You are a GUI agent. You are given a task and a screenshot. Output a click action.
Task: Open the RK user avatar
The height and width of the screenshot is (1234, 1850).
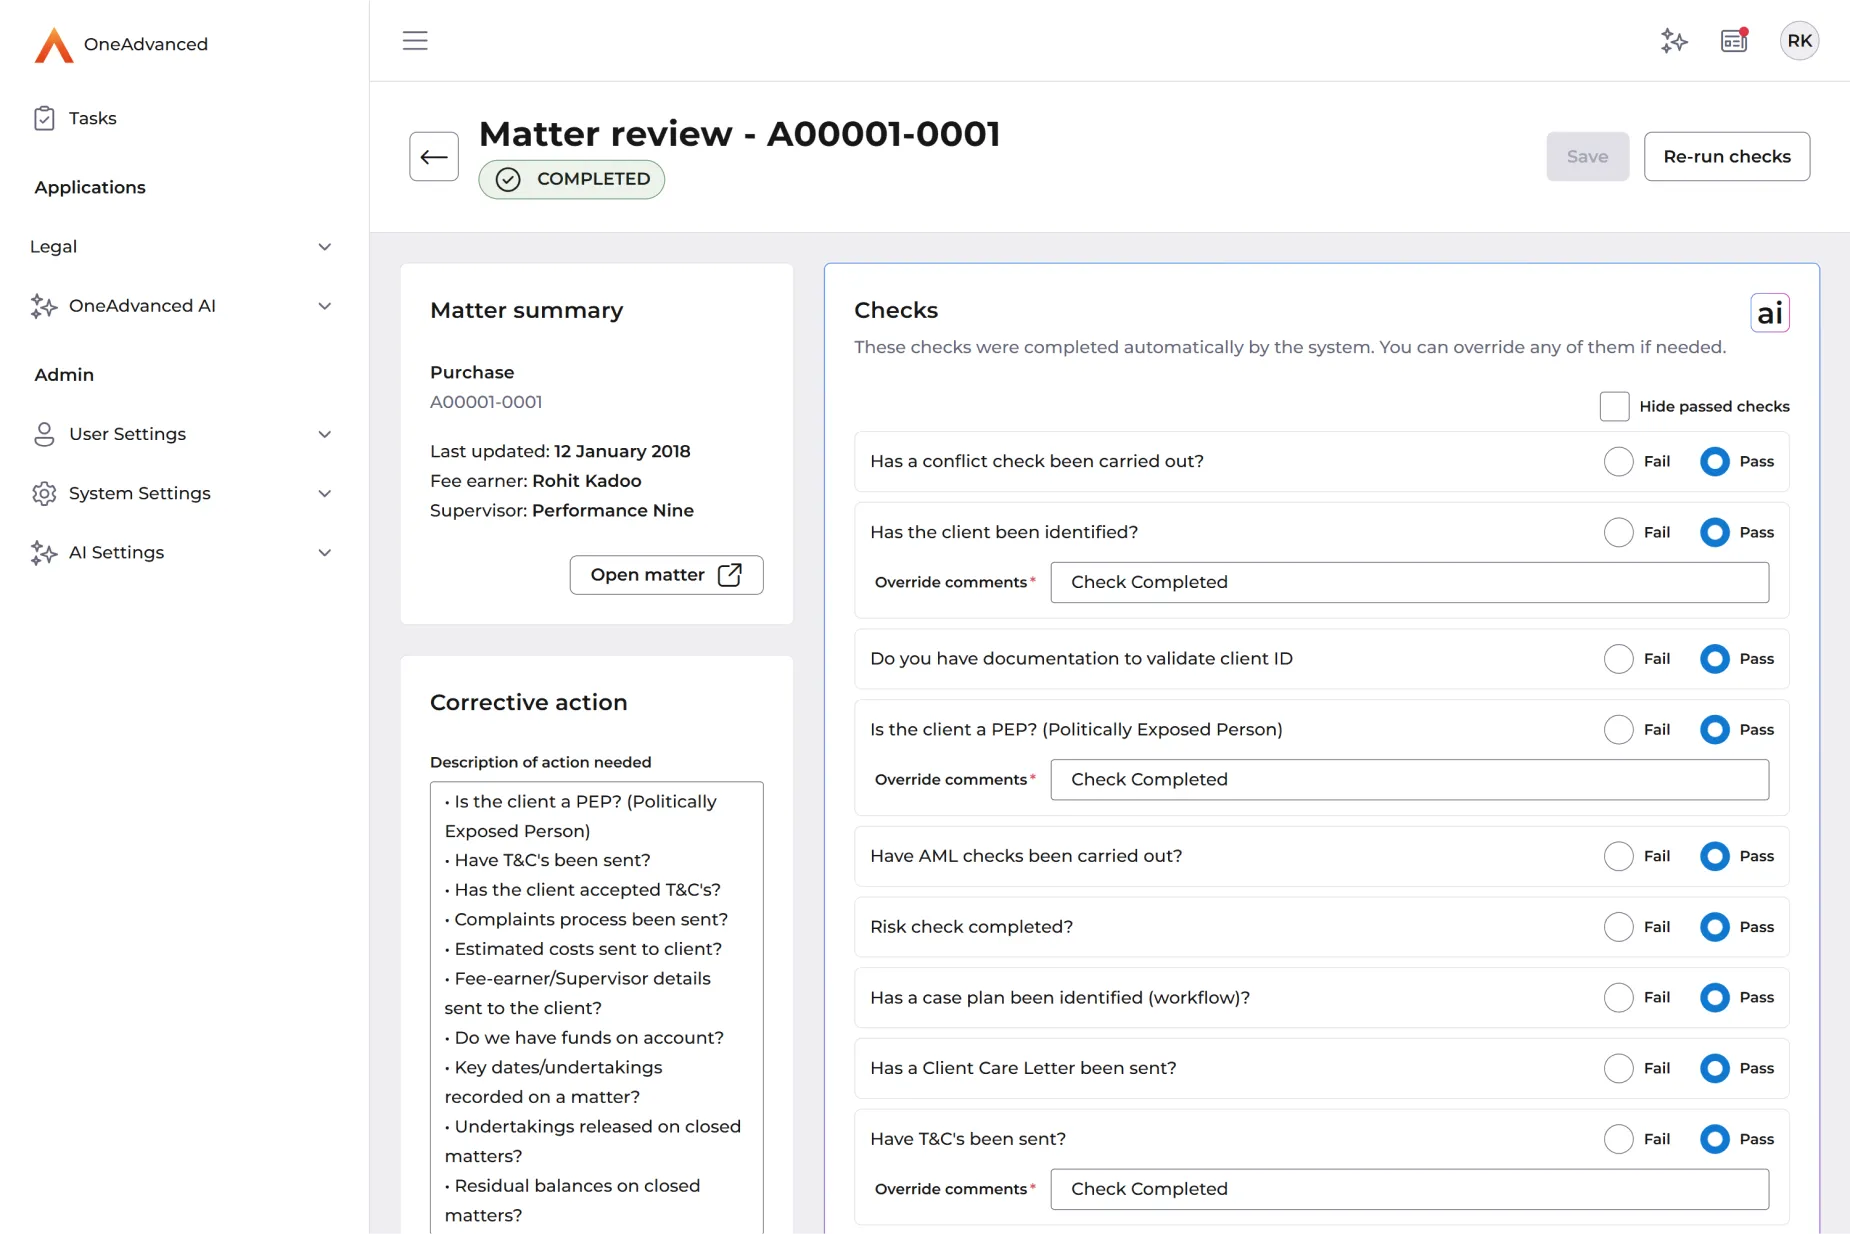(x=1799, y=41)
